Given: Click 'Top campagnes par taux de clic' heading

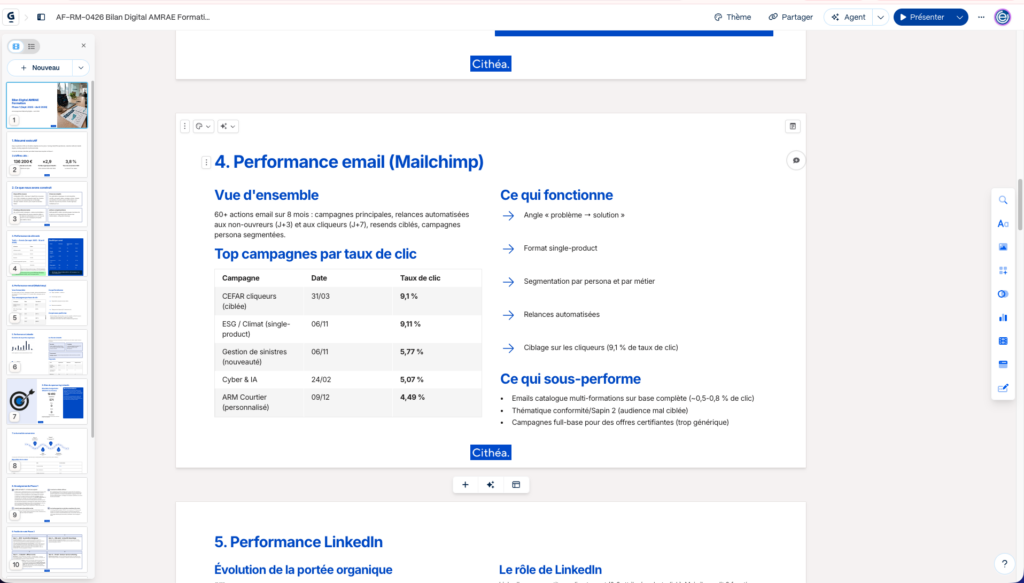Looking at the screenshot, I should click(x=315, y=254).
